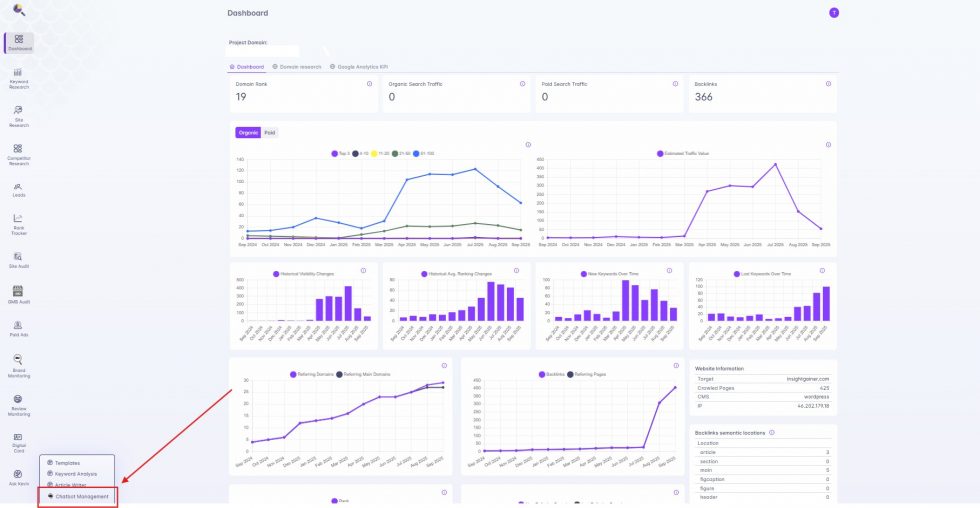980x508 pixels.
Task: Open Digital Card in sidebar
Action: click(19, 443)
